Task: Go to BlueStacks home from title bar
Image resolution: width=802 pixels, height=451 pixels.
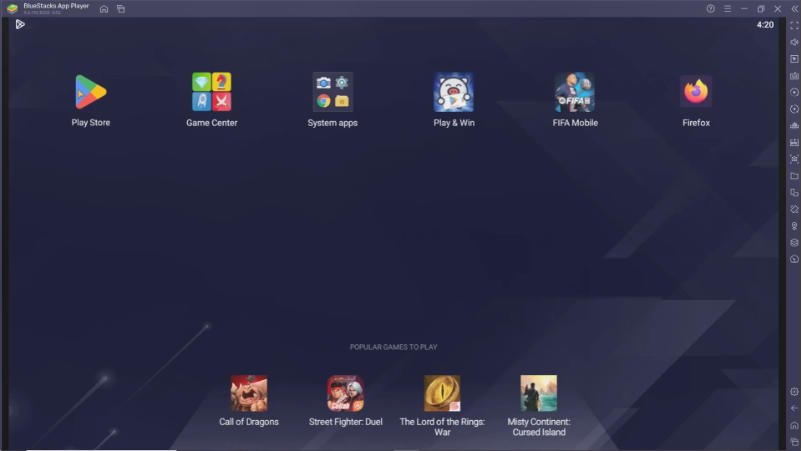Action: click(104, 9)
